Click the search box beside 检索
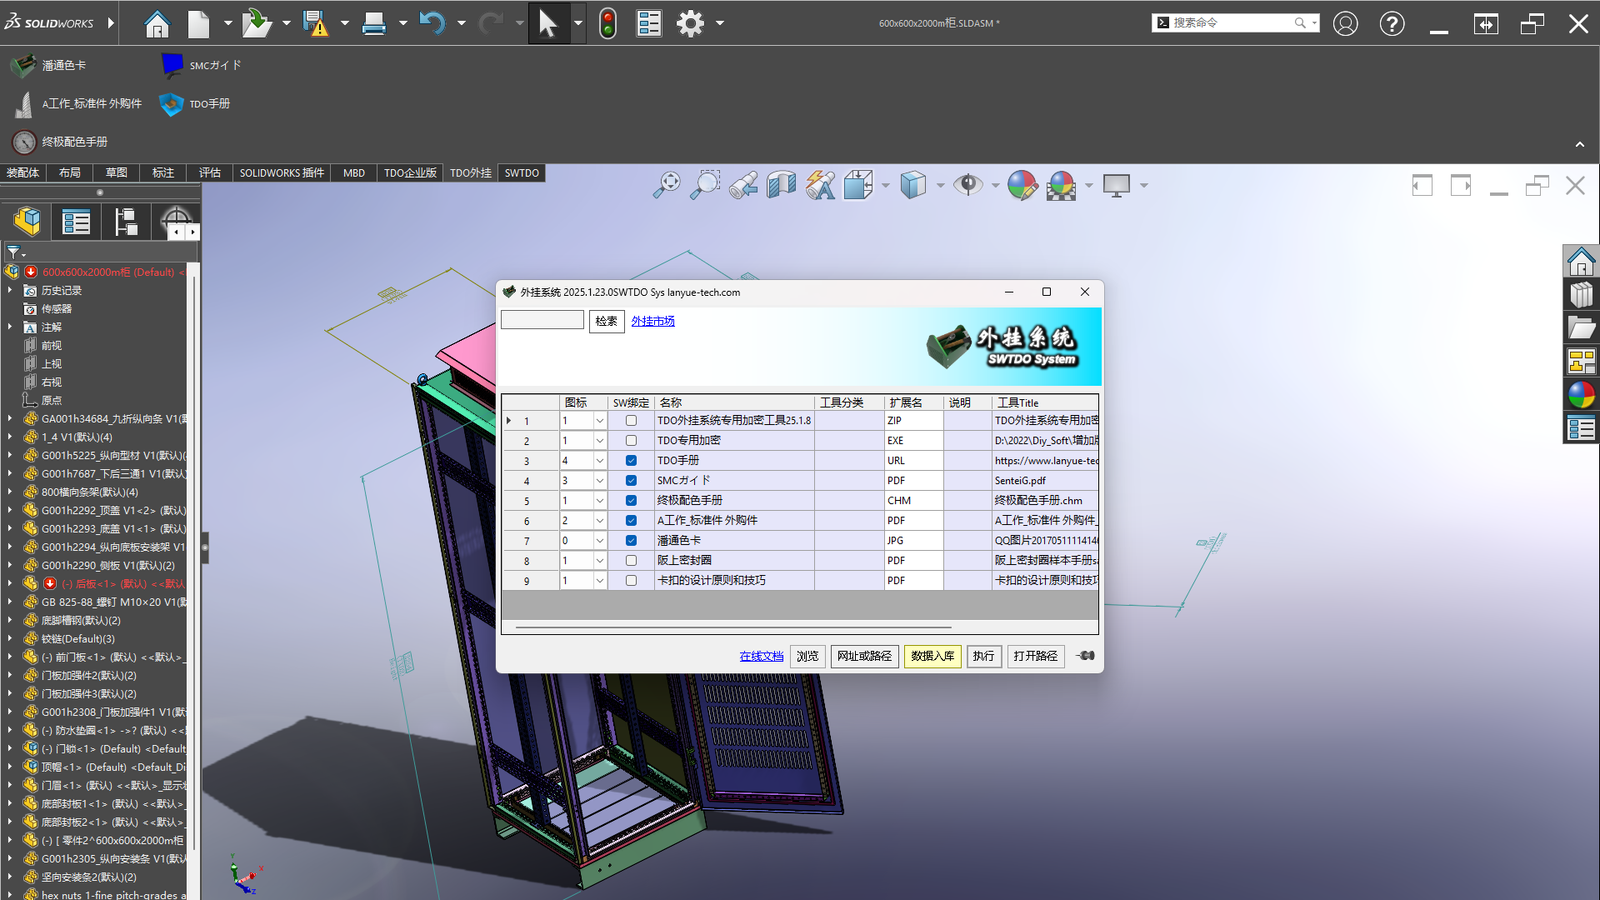 (x=542, y=320)
